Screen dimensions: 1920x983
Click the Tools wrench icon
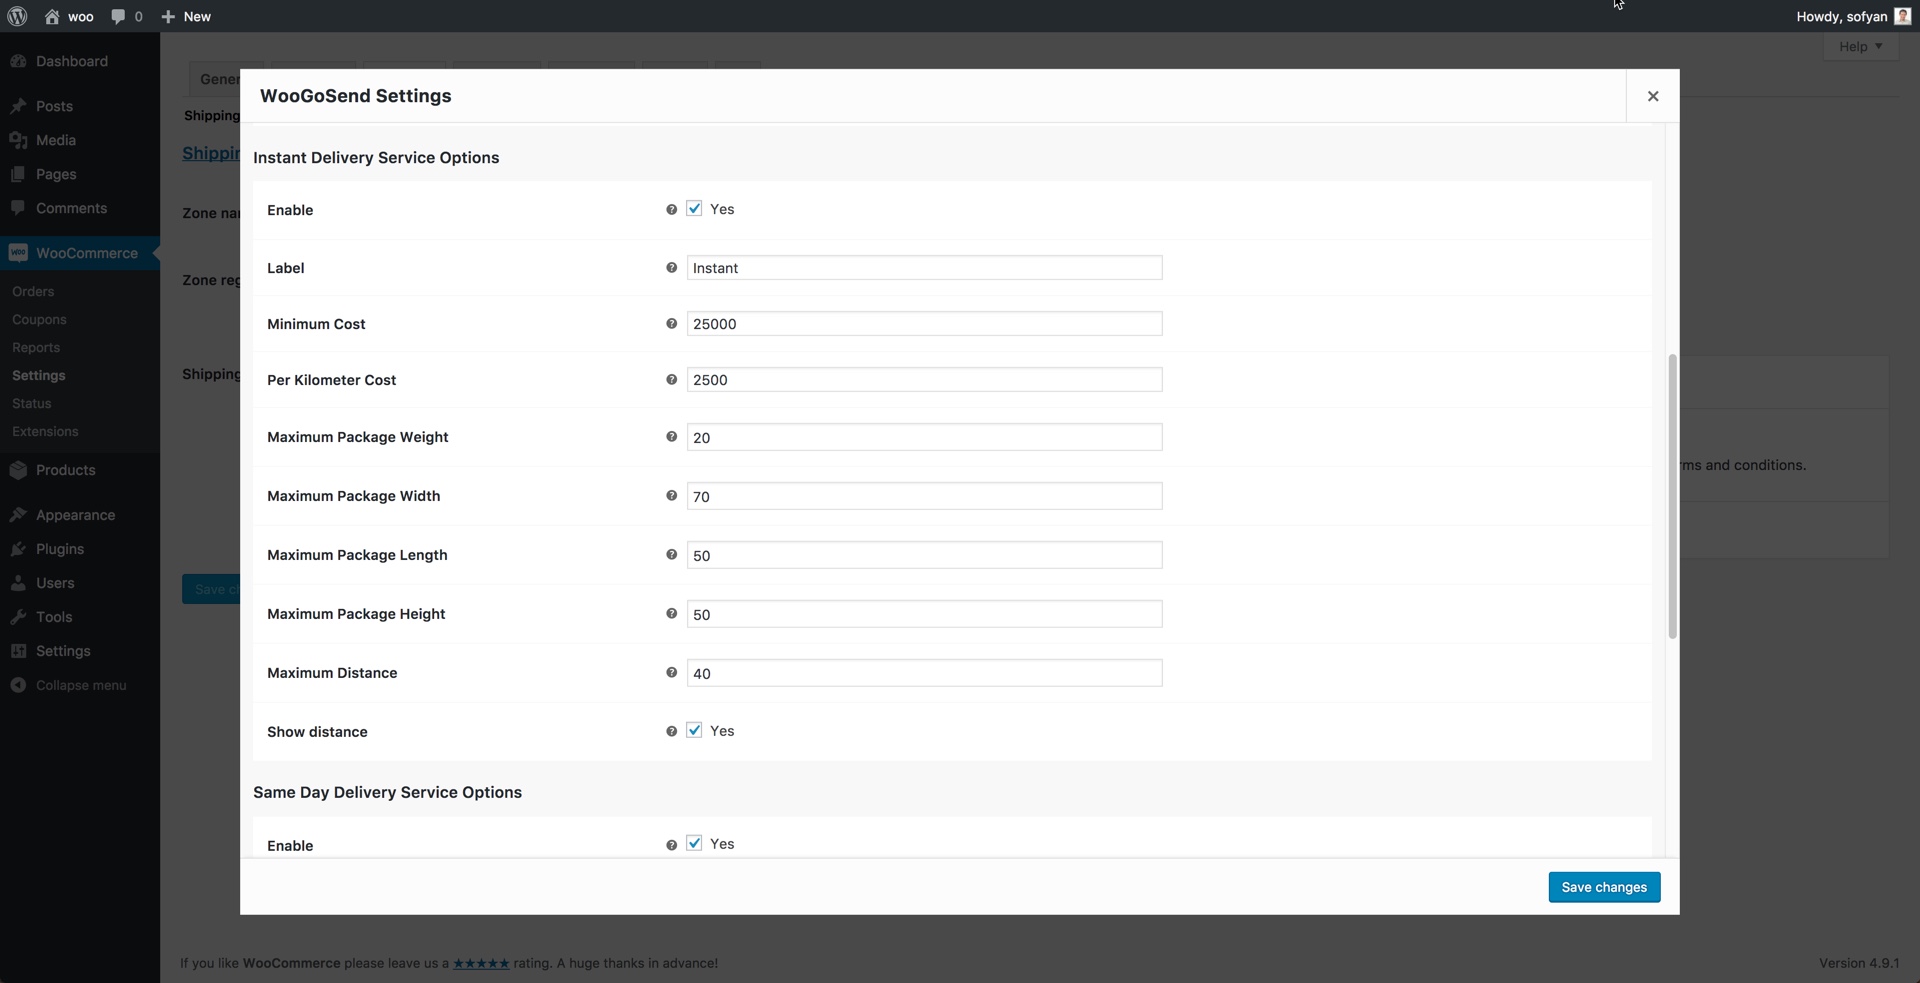[x=18, y=617]
